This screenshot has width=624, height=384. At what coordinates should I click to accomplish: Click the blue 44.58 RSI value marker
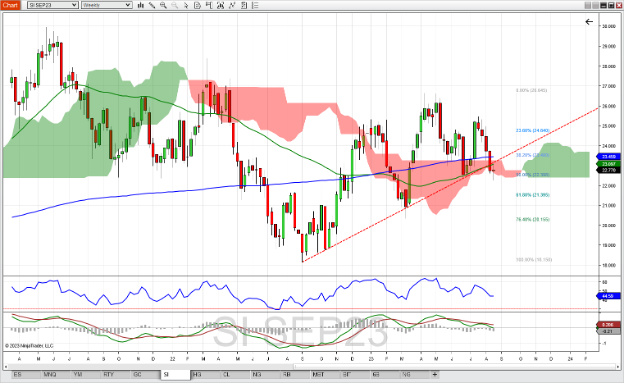click(608, 296)
